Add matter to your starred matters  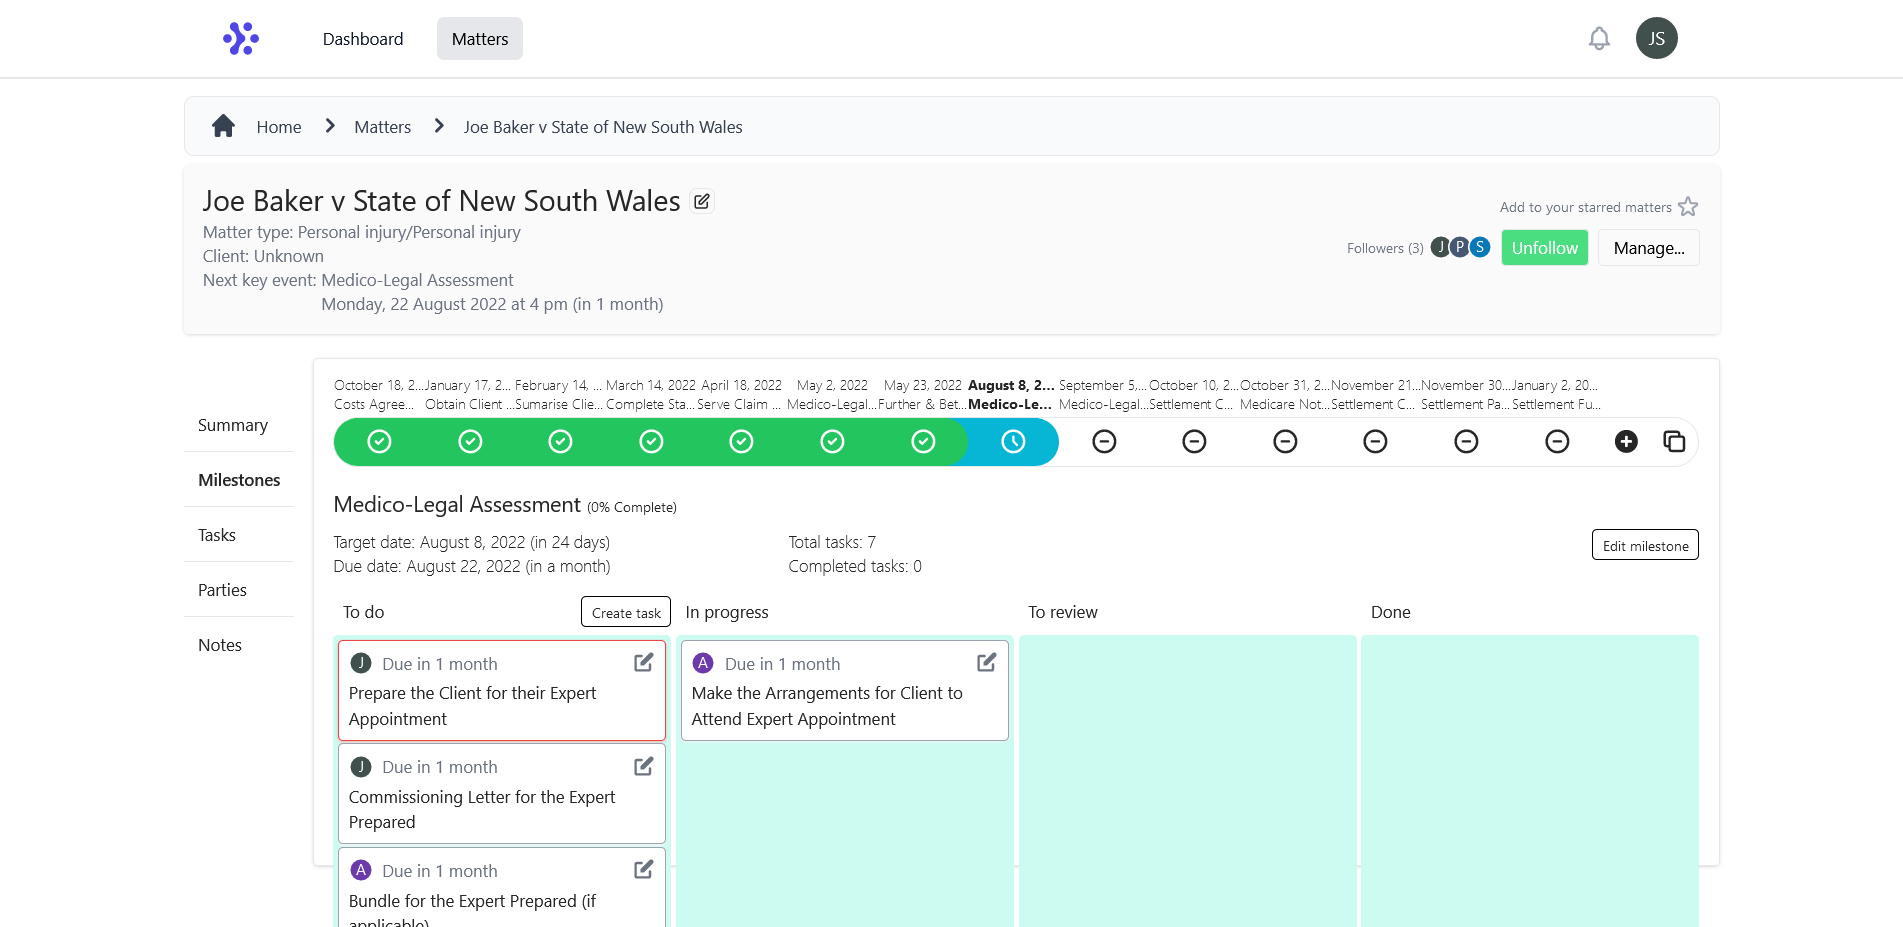click(x=1688, y=206)
